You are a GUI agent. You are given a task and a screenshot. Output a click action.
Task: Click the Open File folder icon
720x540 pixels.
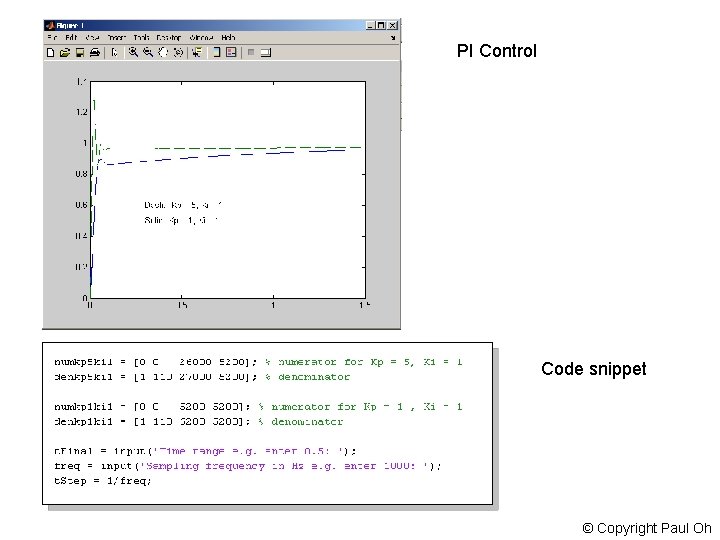[65, 53]
